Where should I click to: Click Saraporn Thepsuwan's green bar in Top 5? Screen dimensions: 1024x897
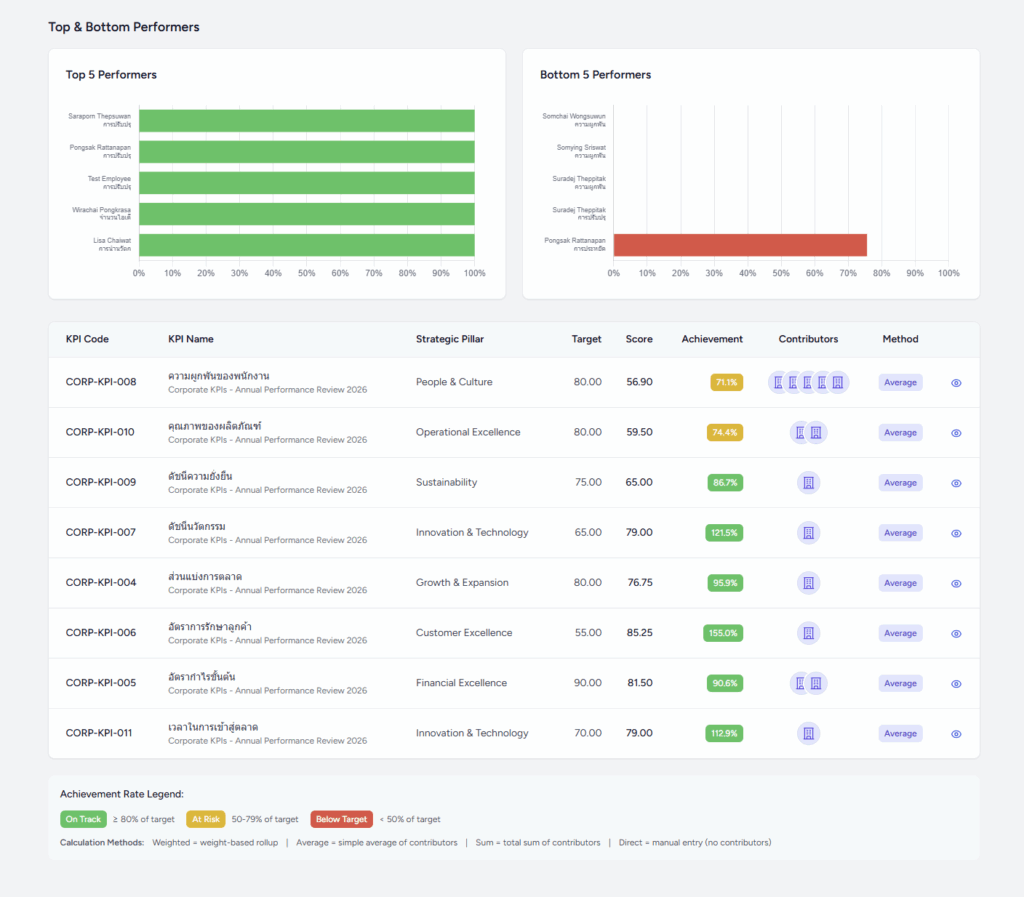tap(306, 120)
